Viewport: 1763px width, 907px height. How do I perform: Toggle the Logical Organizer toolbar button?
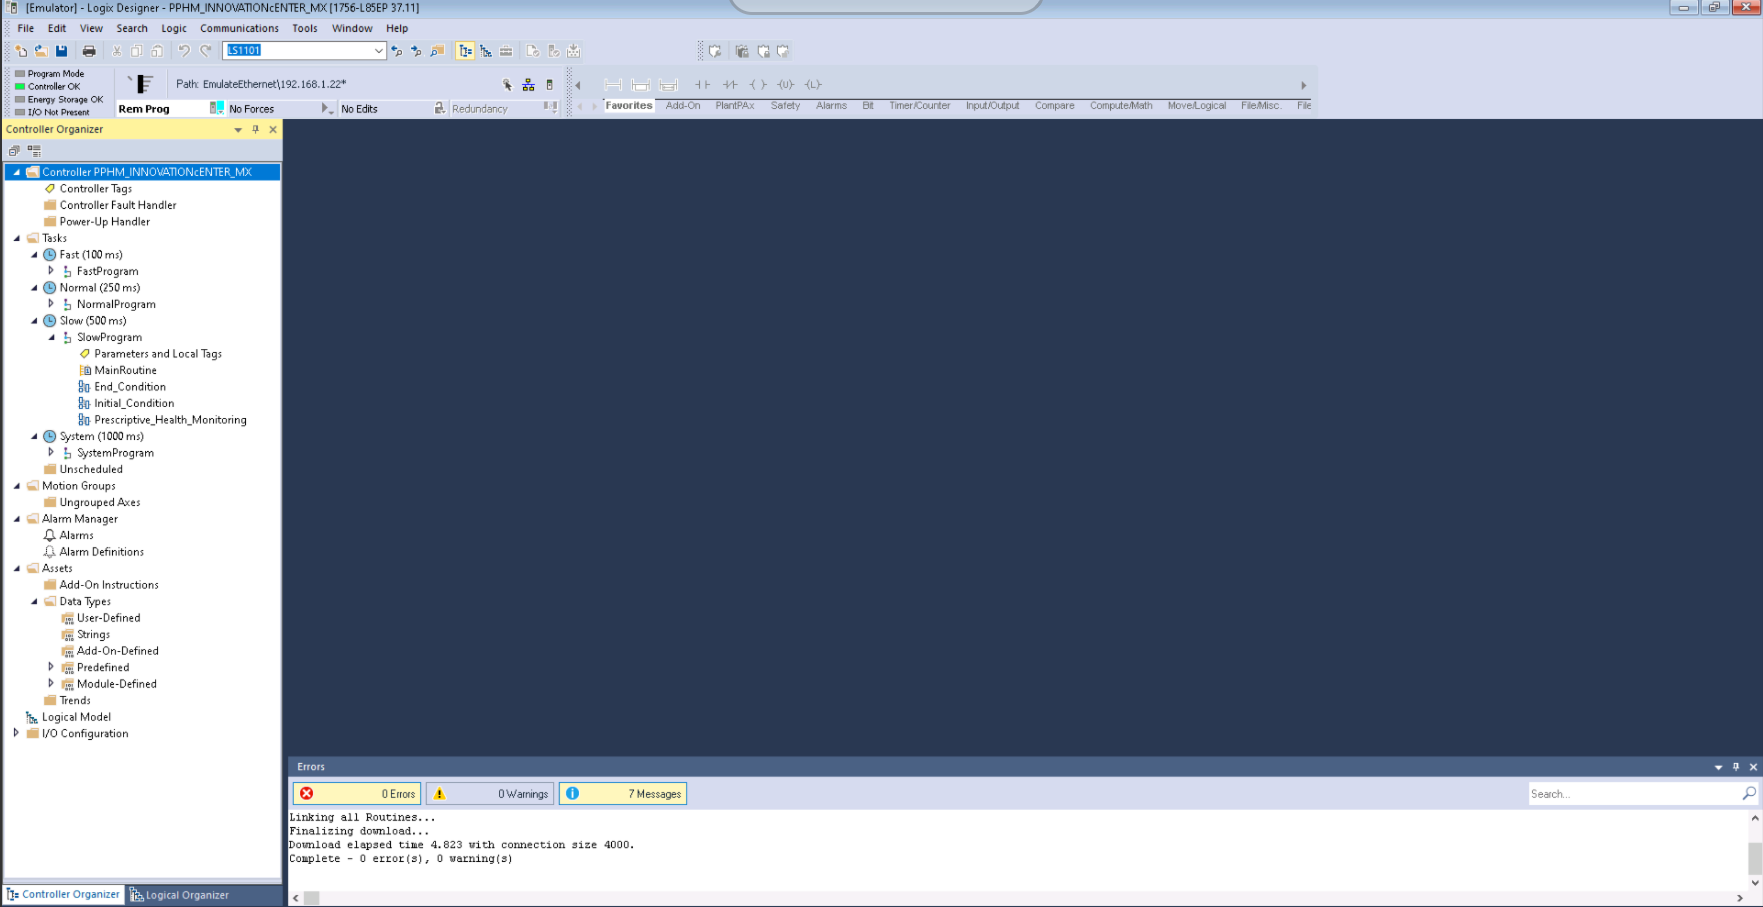tap(486, 51)
